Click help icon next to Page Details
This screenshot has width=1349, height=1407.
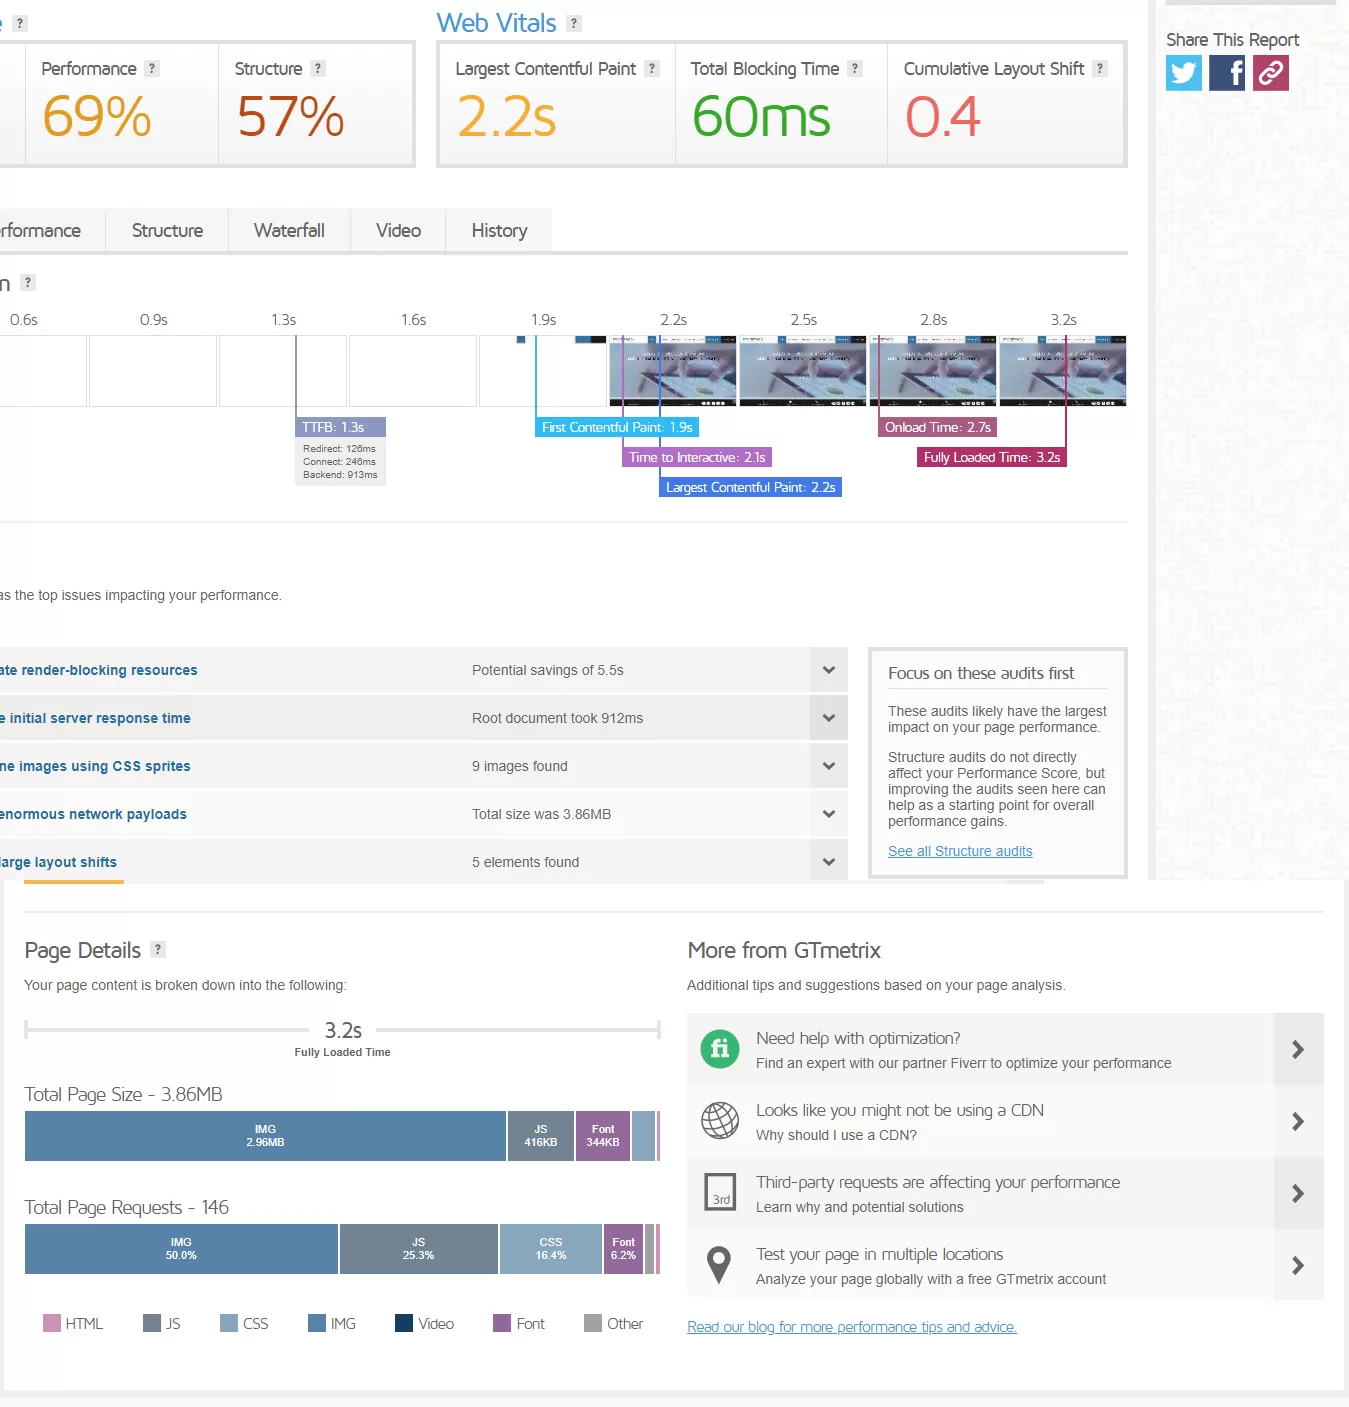pyautogui.click(x=158, y=949)
